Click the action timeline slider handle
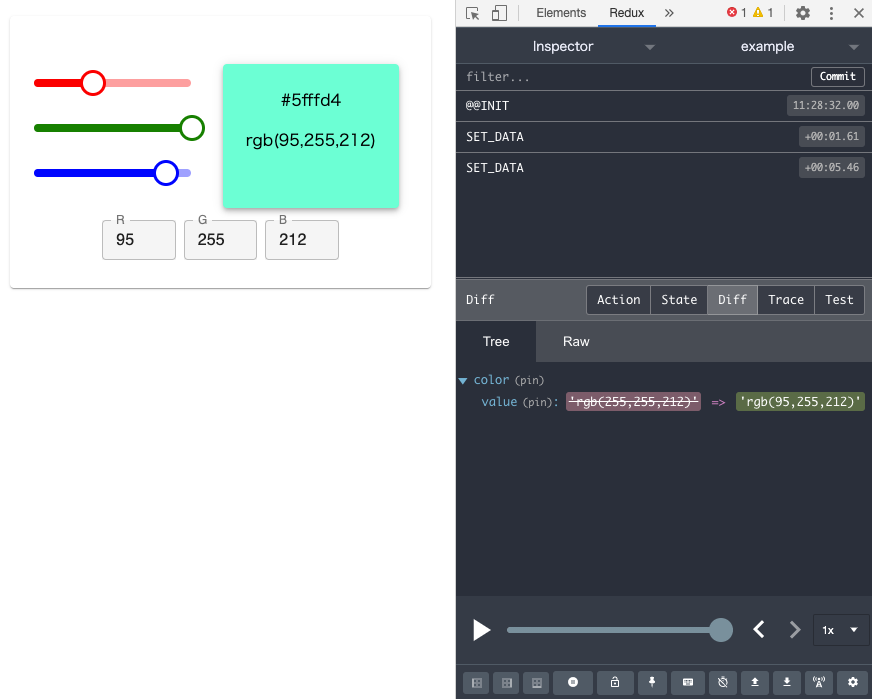 click(x=721, y=630)
